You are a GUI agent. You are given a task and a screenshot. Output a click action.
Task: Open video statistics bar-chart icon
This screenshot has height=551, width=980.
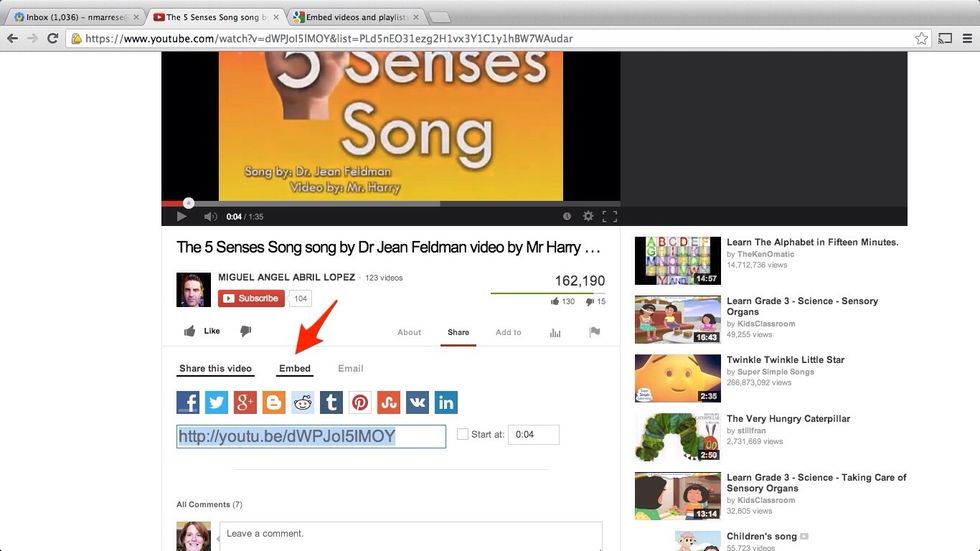point(555,332)
